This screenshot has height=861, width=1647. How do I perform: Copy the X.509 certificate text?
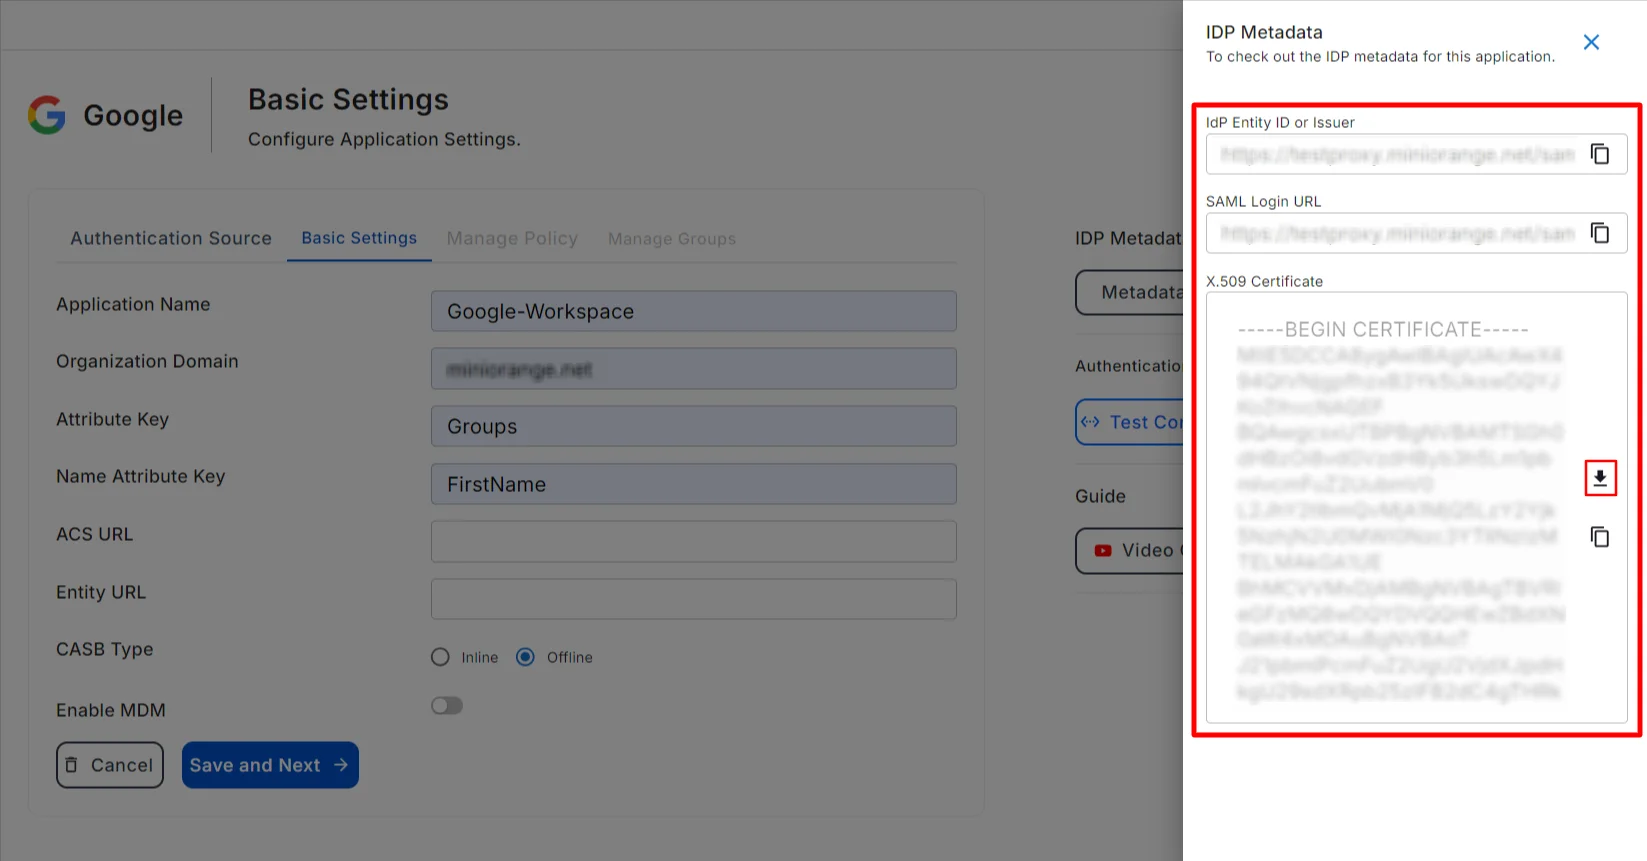[1600, 537]
